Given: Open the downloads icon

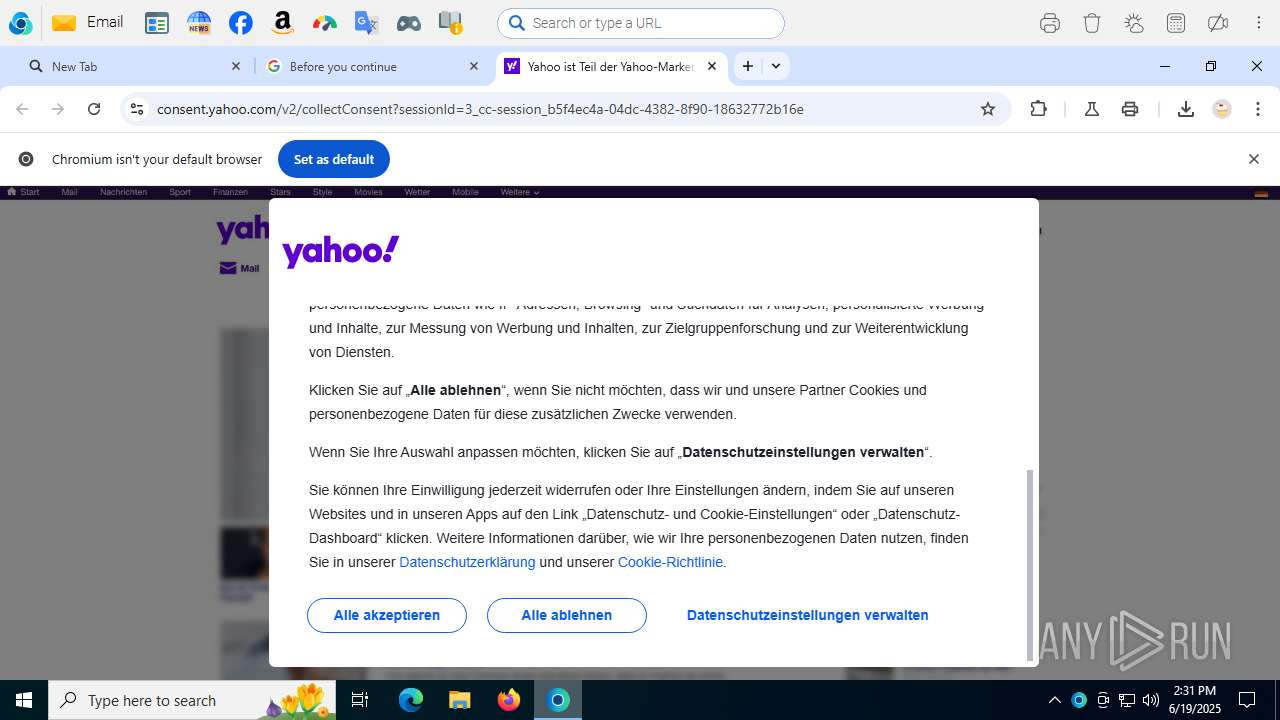Looking at the screenshot, I should click(1186, 109).
